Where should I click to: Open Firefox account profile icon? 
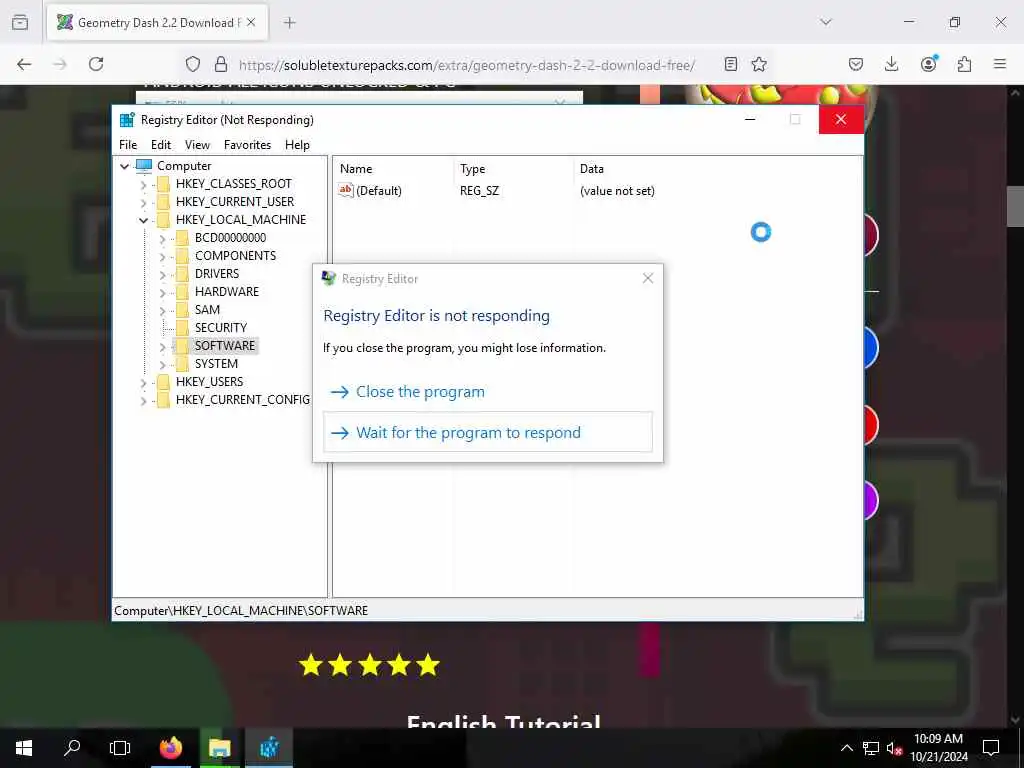pos(929,63)
